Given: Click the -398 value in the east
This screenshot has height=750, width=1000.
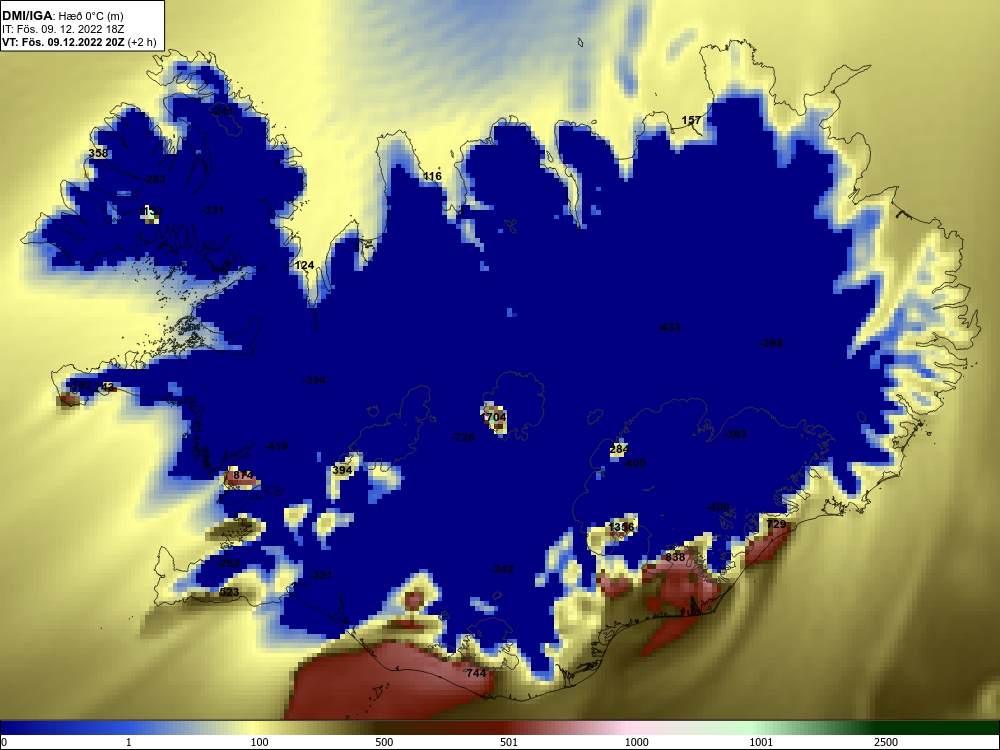Looking at the screenshot, I should [x=771, y=343].
